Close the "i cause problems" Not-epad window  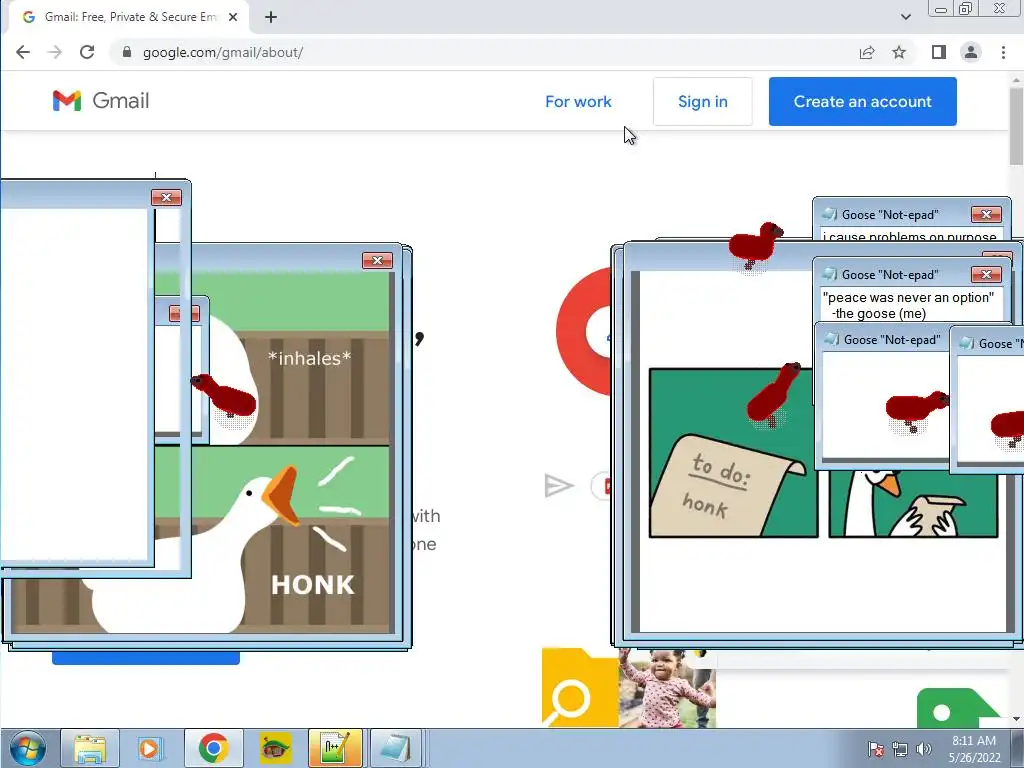[986, 214]
